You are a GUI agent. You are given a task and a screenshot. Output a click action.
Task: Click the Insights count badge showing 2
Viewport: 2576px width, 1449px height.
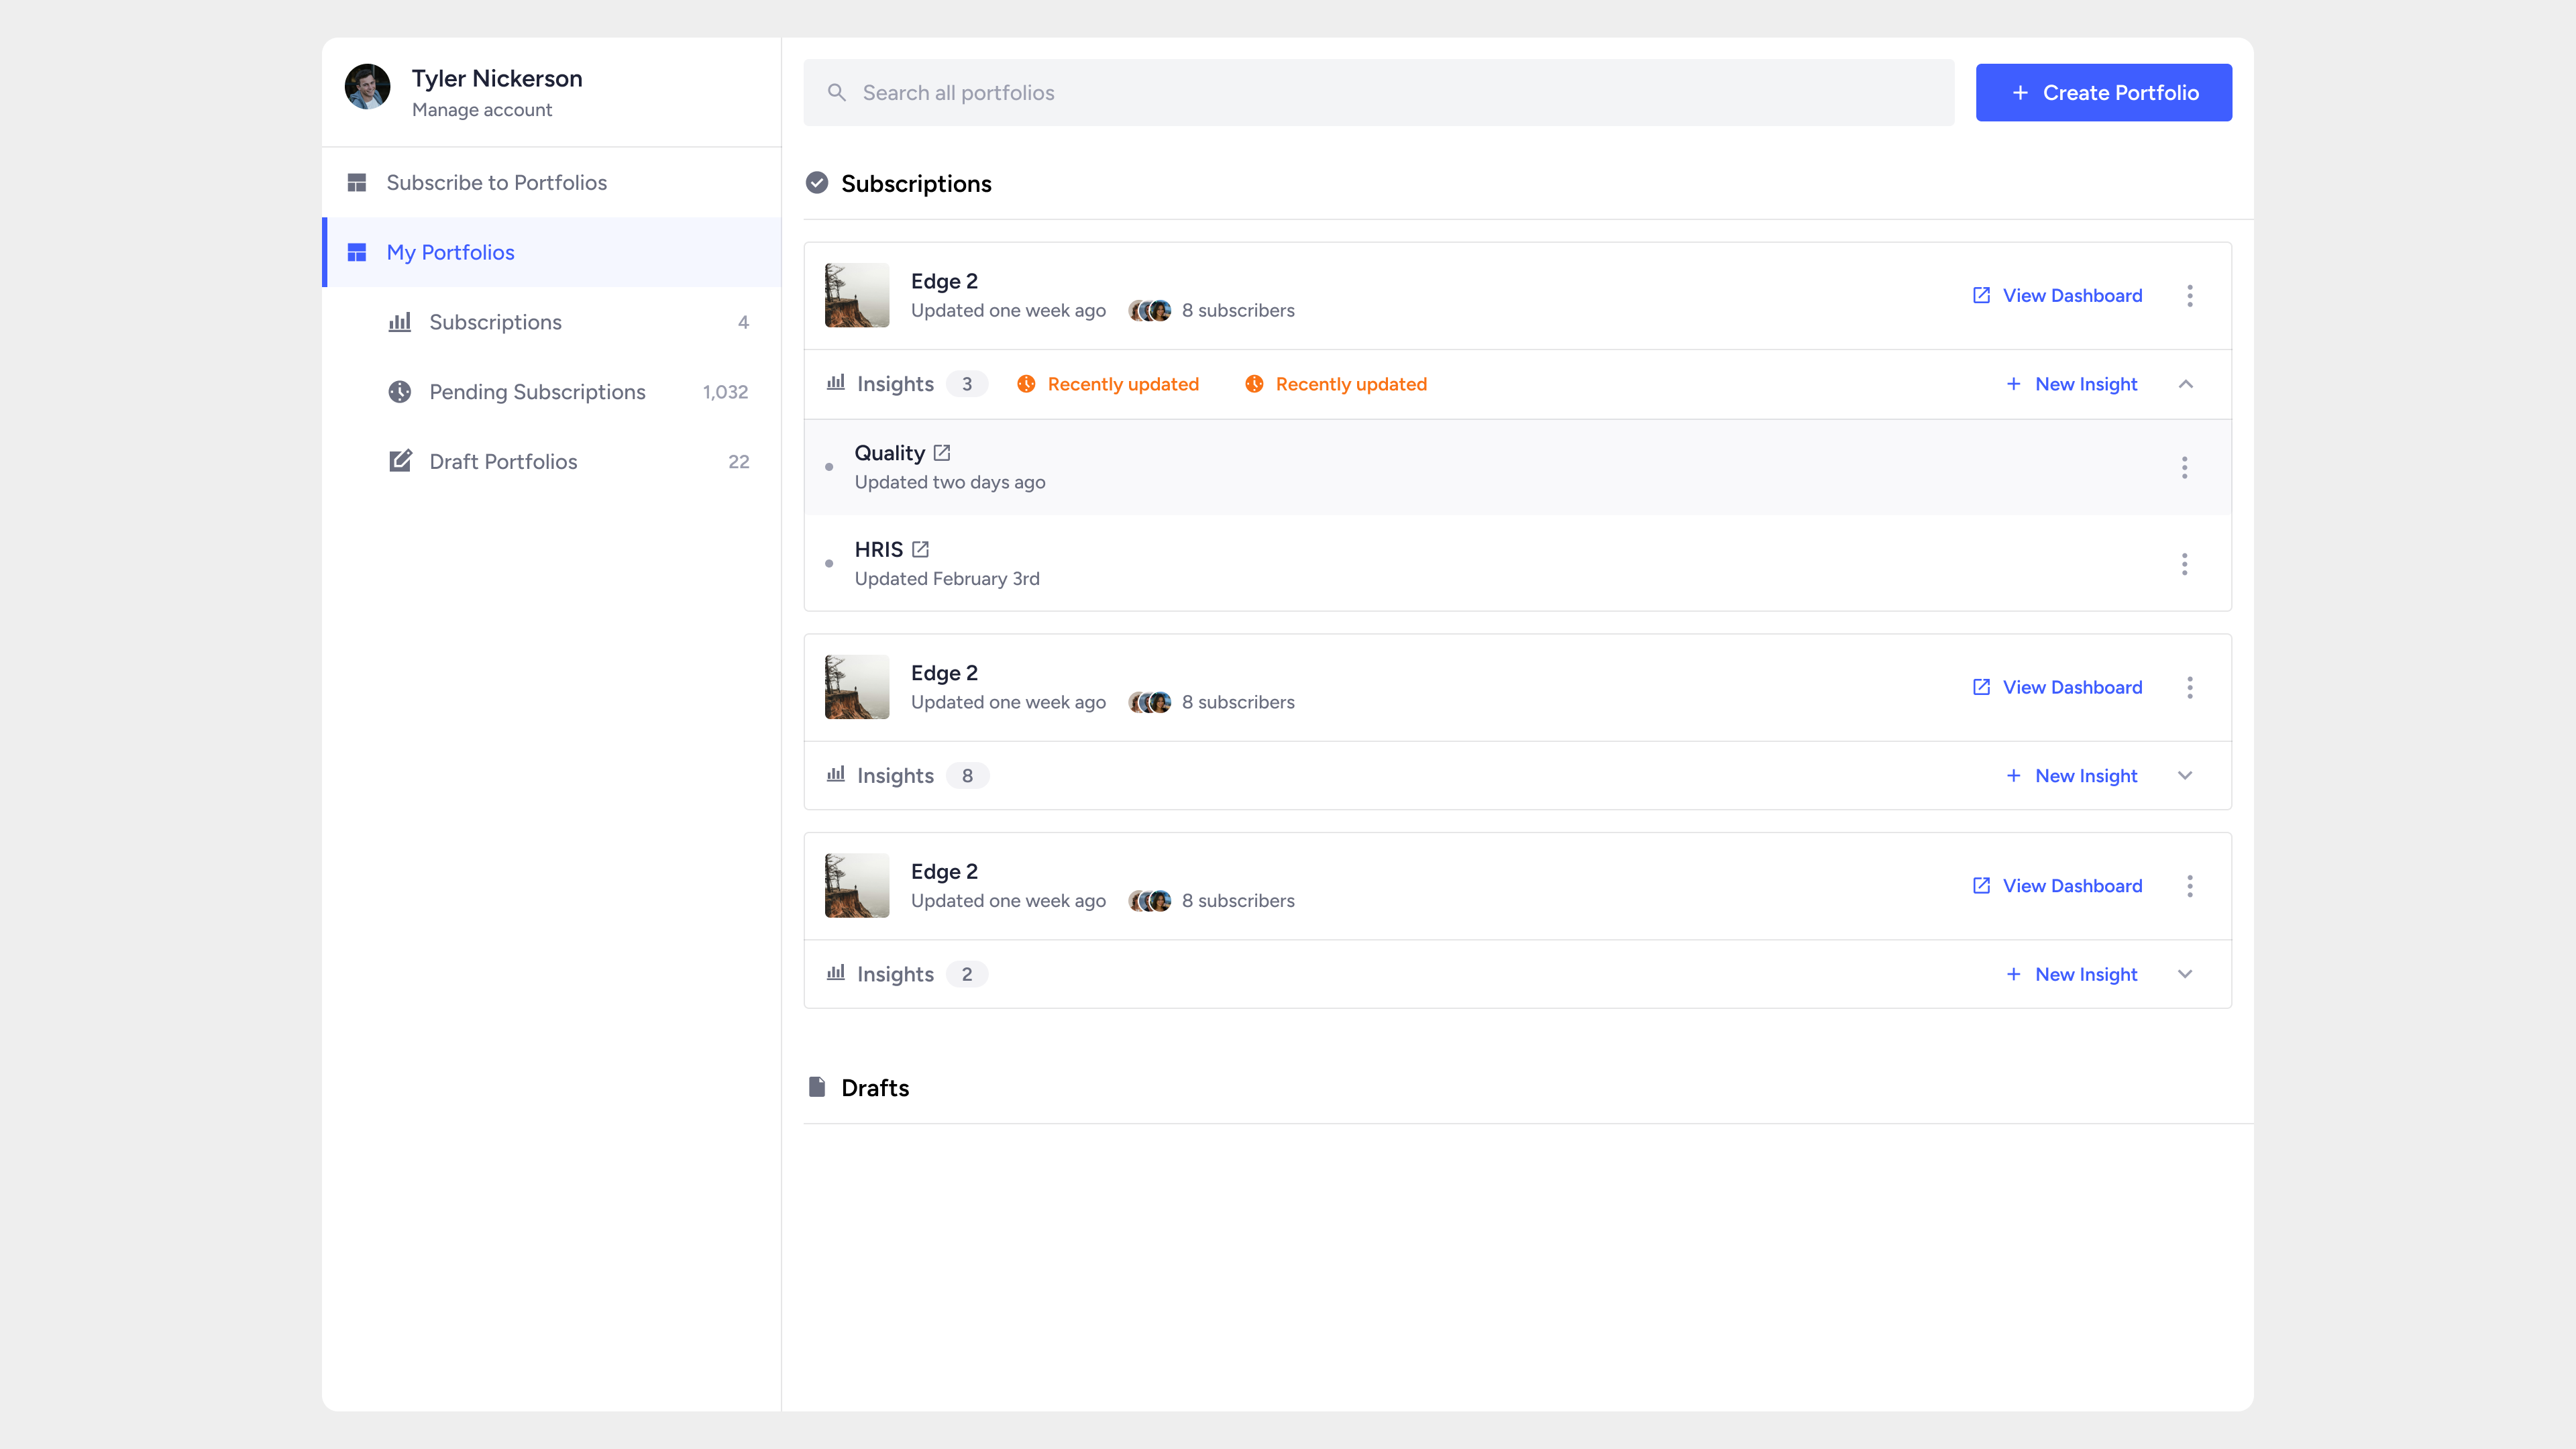(967, 974)
